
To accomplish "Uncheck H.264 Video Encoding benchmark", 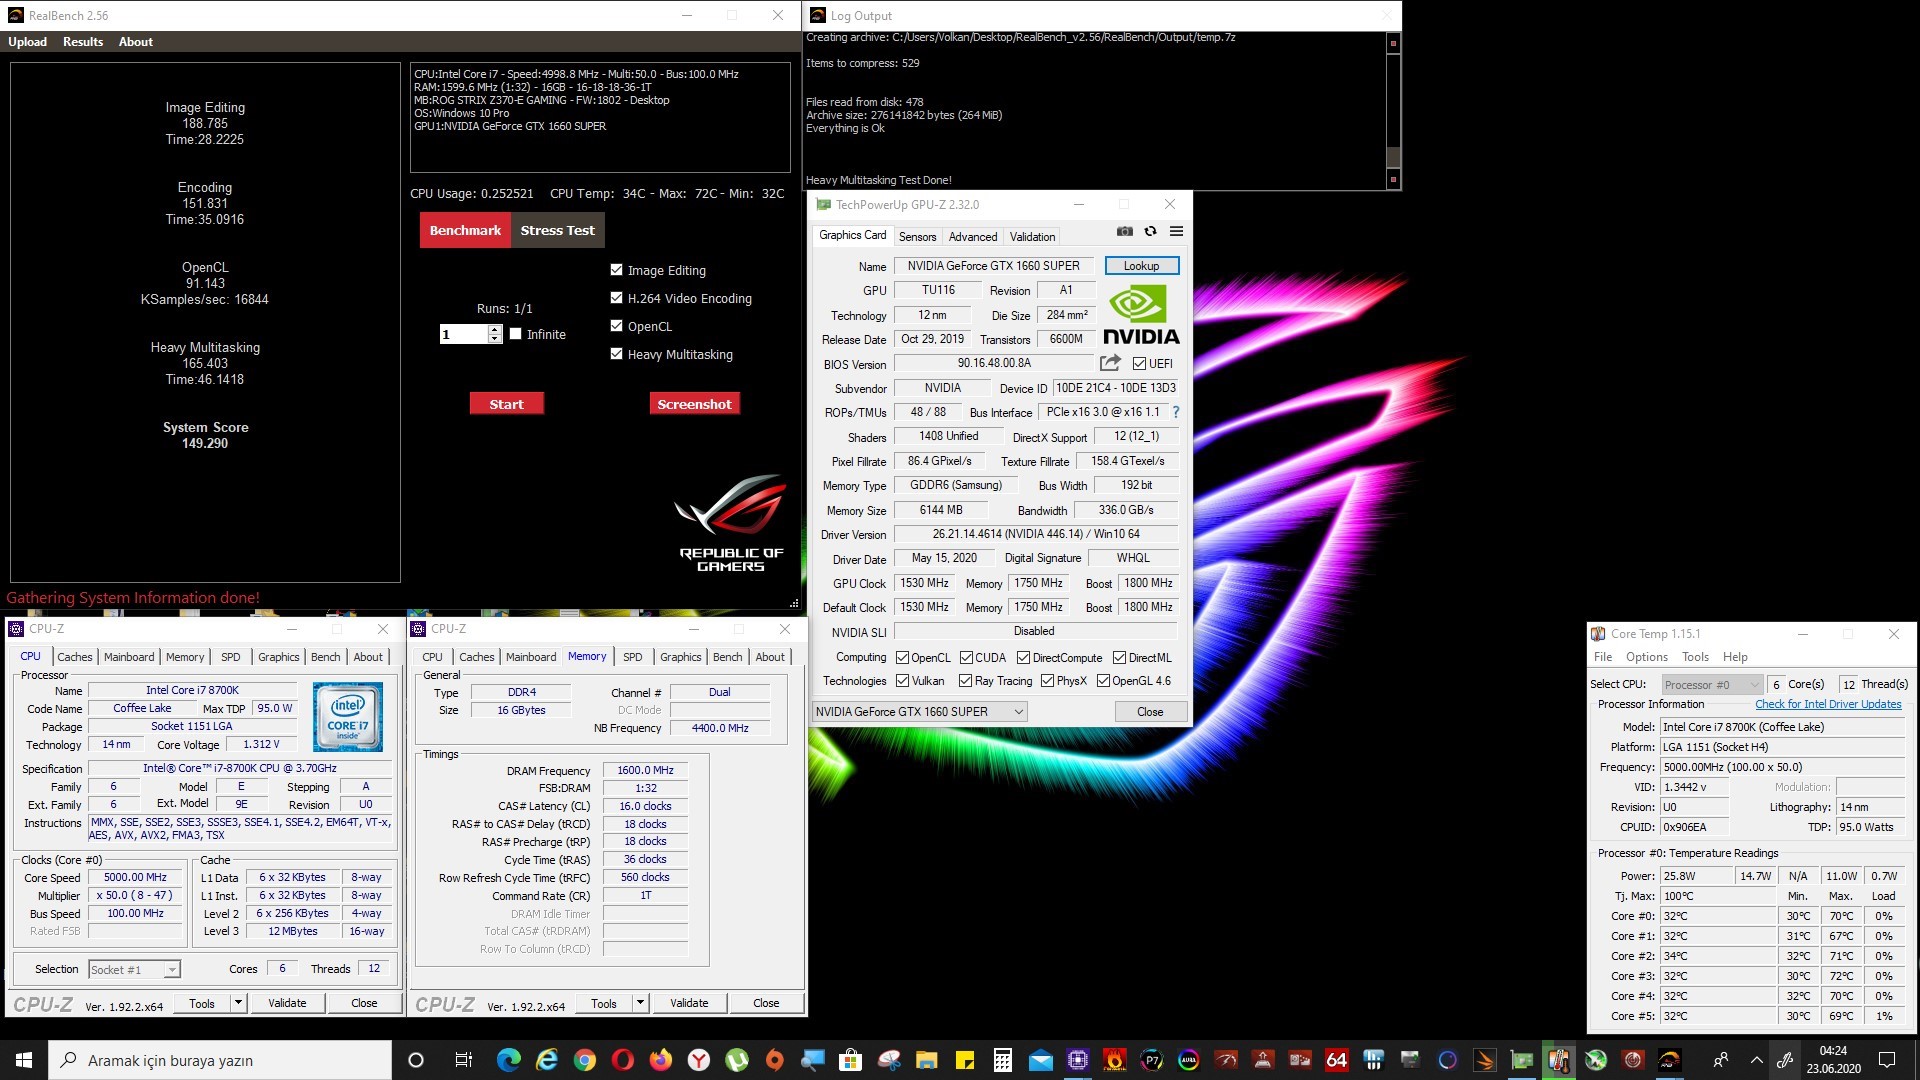I will click(x=617, y=298).
